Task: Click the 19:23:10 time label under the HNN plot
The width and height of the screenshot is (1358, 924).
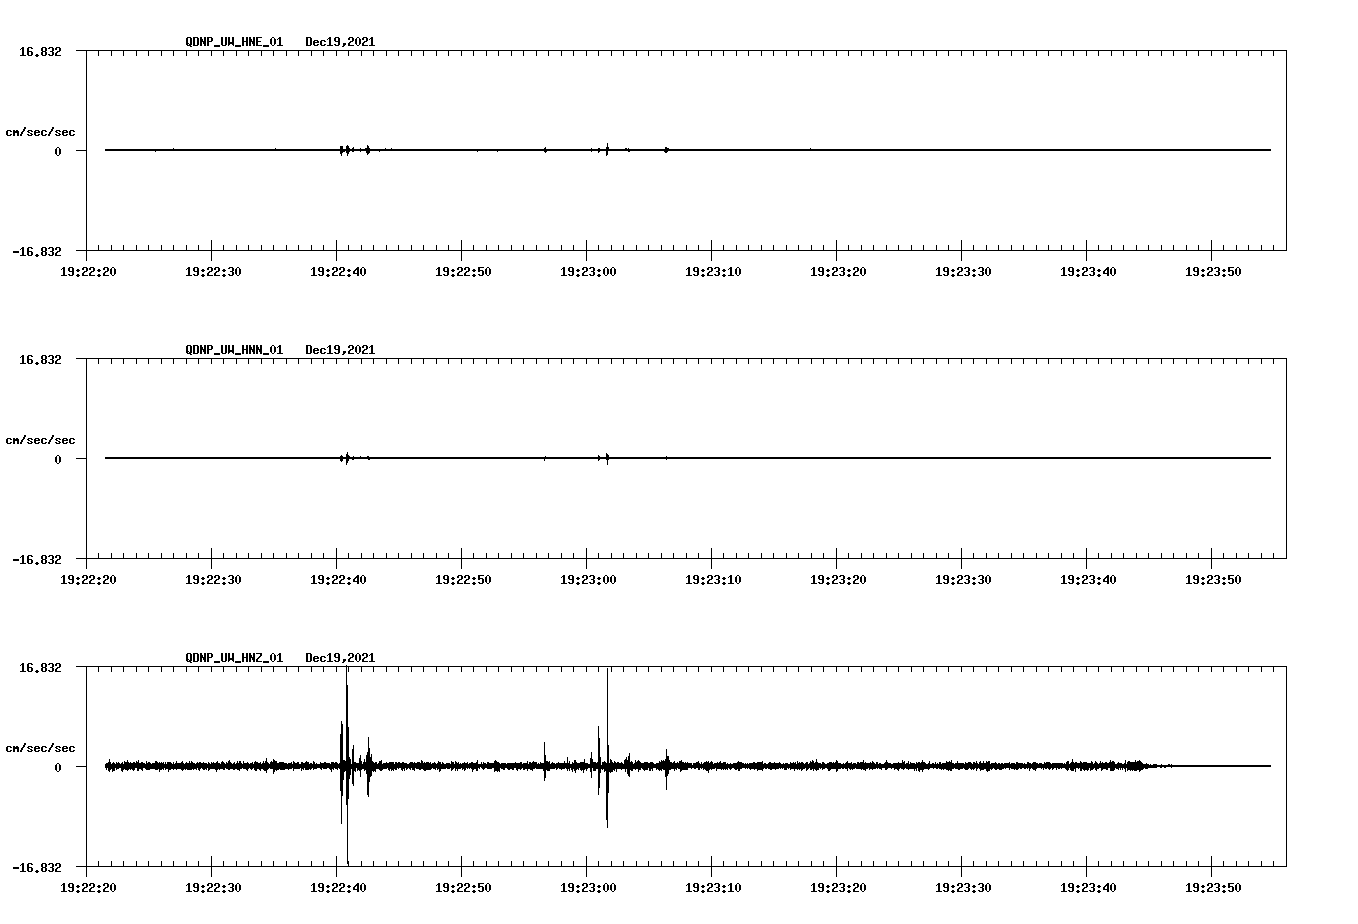Action: point(713,579)
